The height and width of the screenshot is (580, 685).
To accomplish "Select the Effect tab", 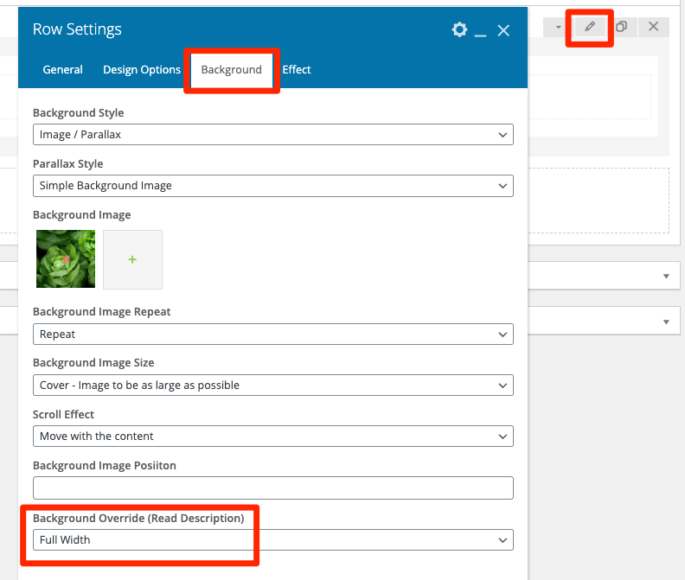I will (296, 70).
